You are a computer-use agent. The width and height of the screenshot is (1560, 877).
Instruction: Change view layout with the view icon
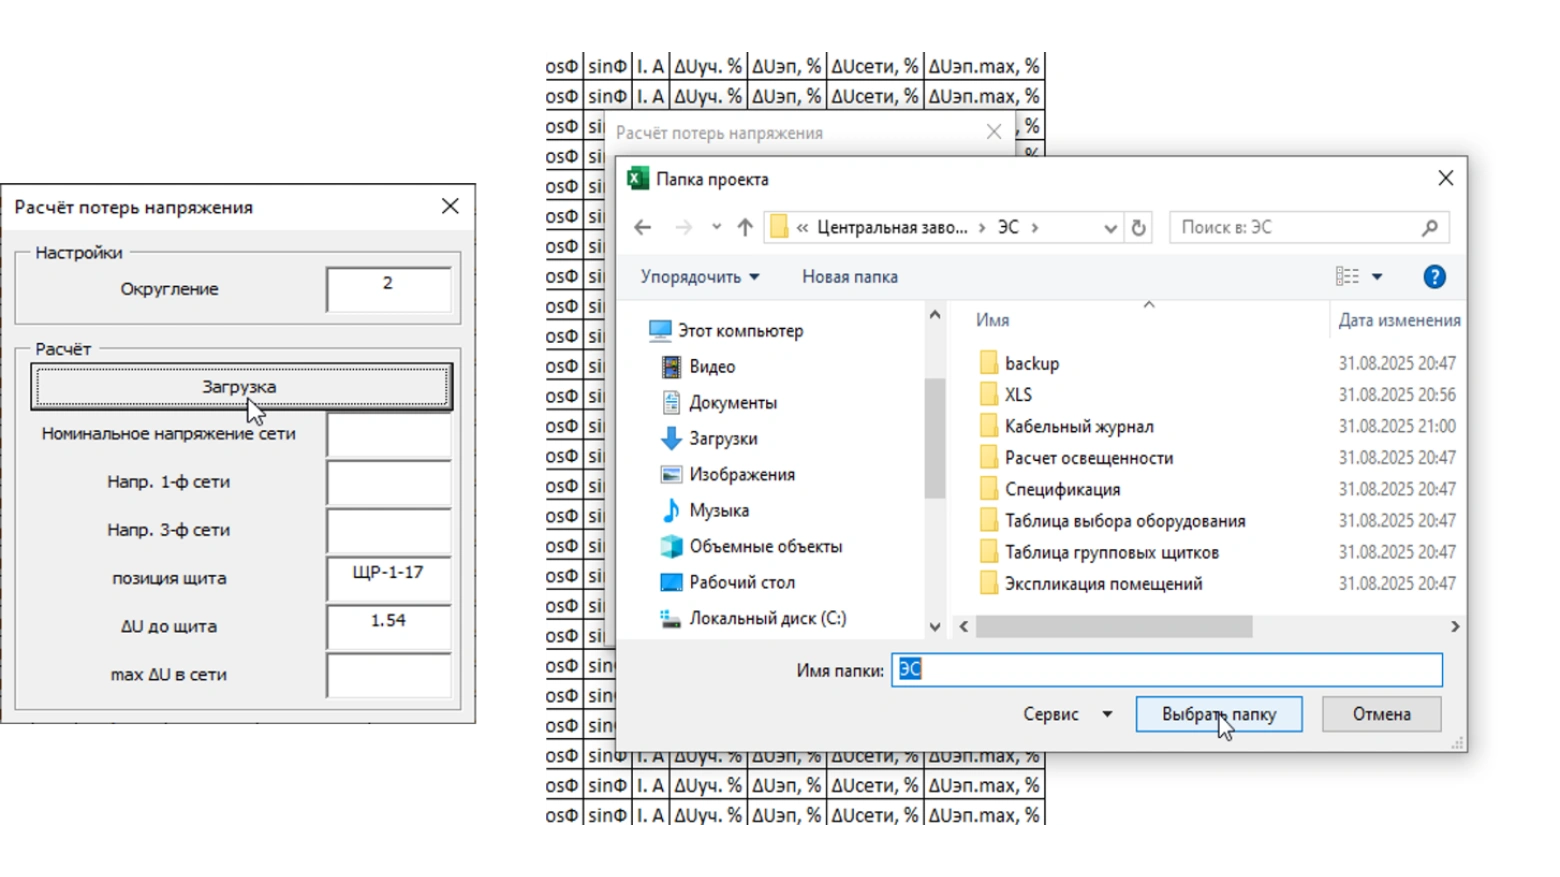tap(1347, 277)
